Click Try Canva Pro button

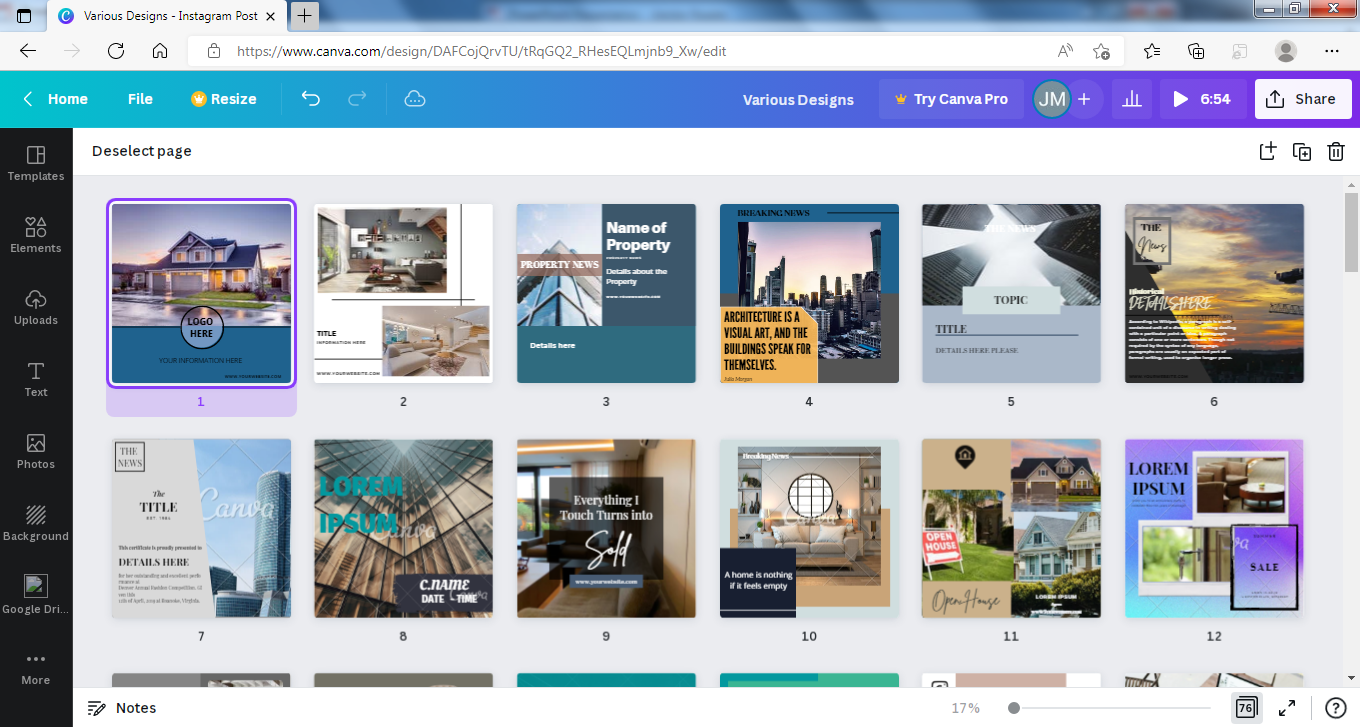coord(951,99)
